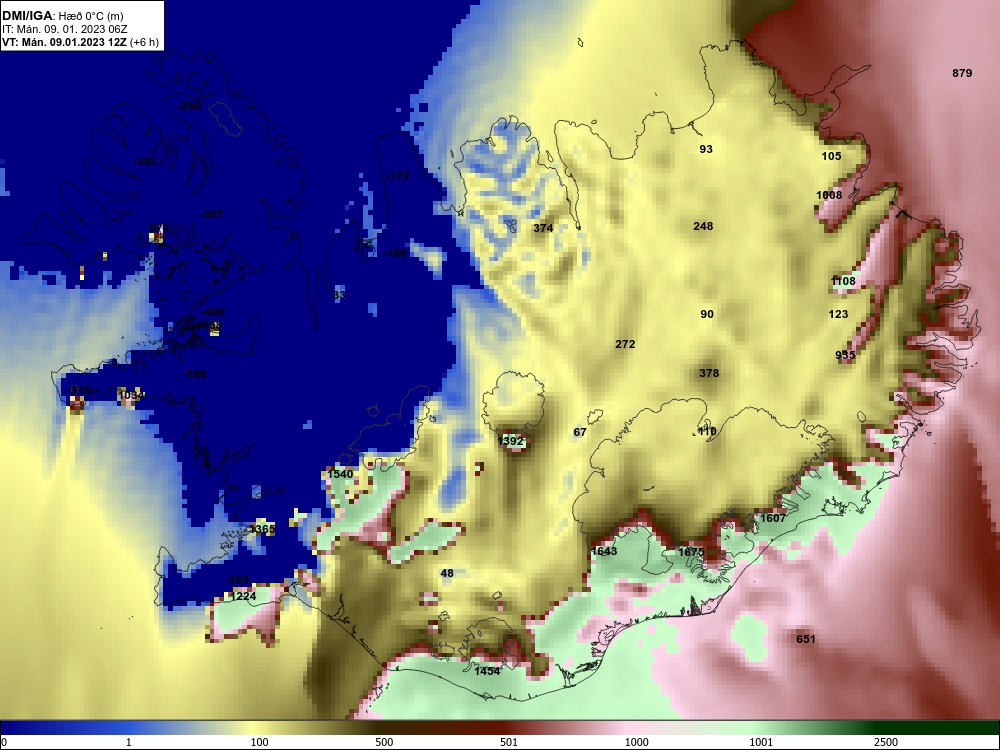The width and height of the screenshot is (1000, 750).
Task: Select the 2500 label on the color scale
Action: (x=886, y=742)
